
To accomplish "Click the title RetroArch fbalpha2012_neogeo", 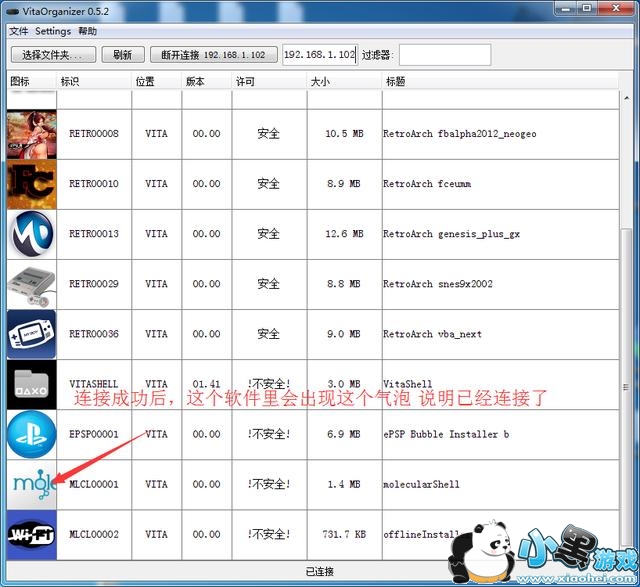I will click(460, 134).
